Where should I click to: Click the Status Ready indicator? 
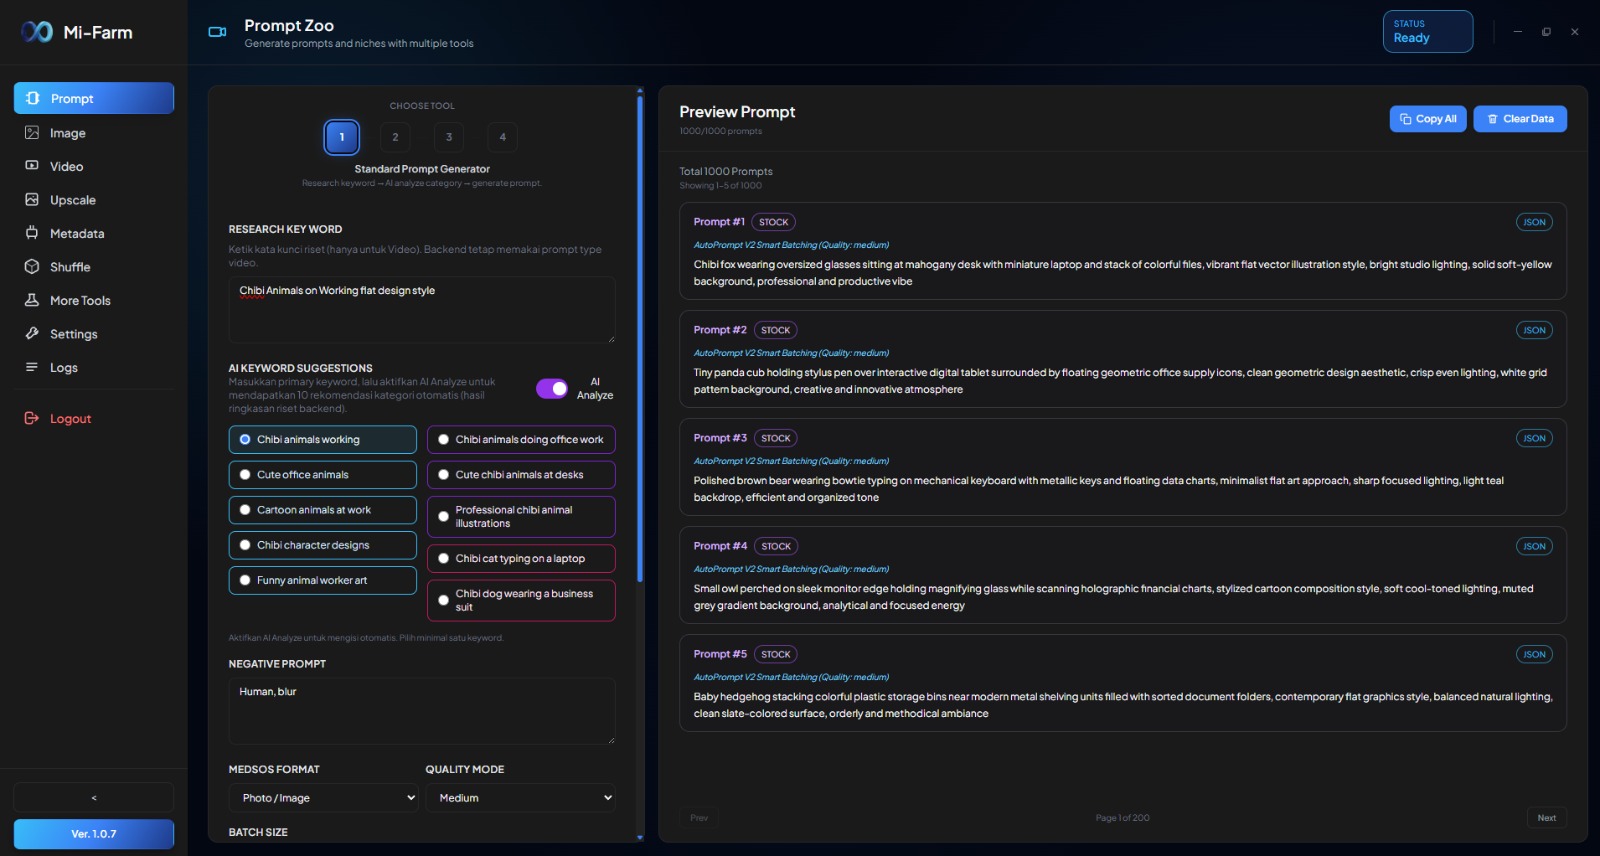tap(1428, 31)
